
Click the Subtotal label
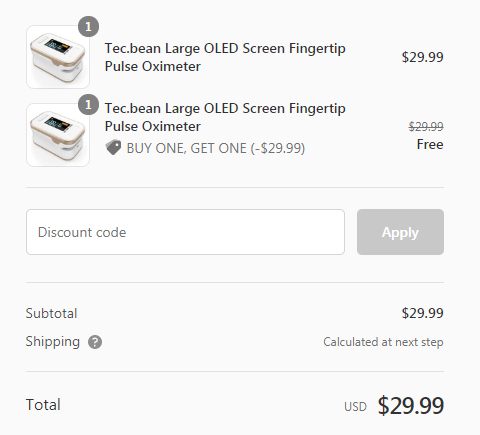51,313
